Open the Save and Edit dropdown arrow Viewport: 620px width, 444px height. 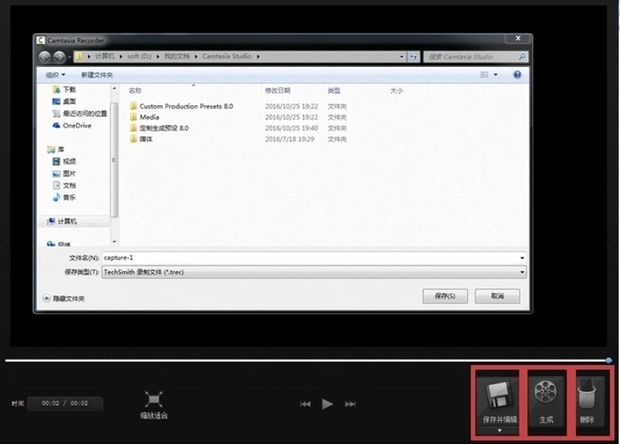point(499,430)
